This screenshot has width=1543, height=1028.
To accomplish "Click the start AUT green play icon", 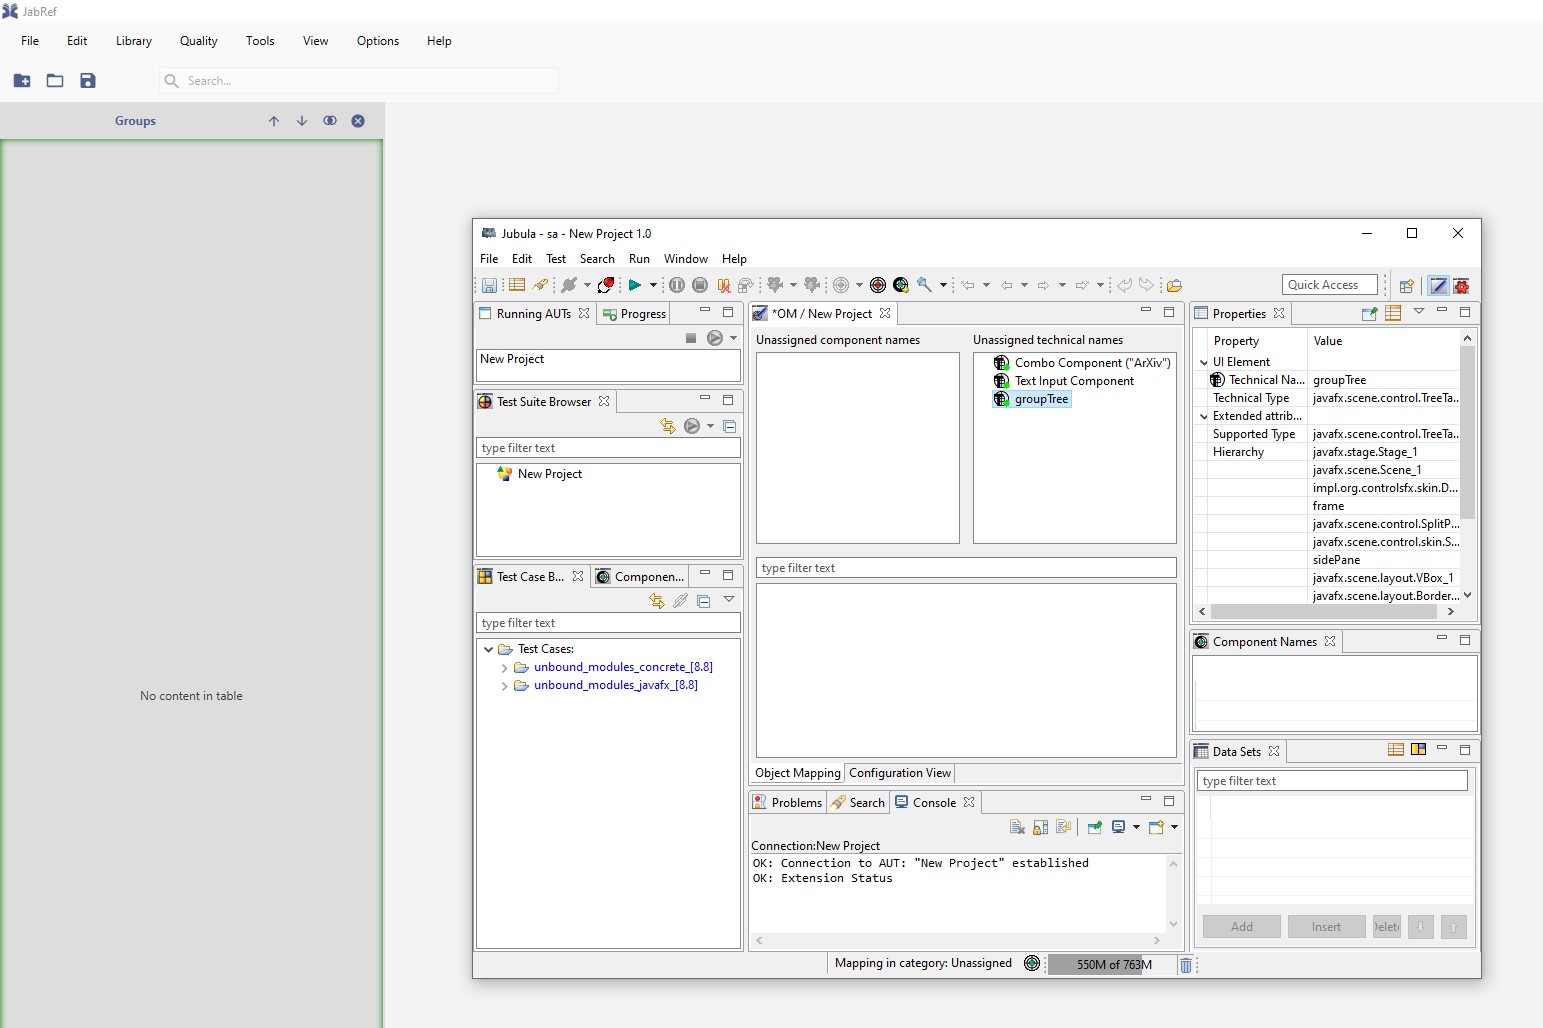I will click(634, 285).
